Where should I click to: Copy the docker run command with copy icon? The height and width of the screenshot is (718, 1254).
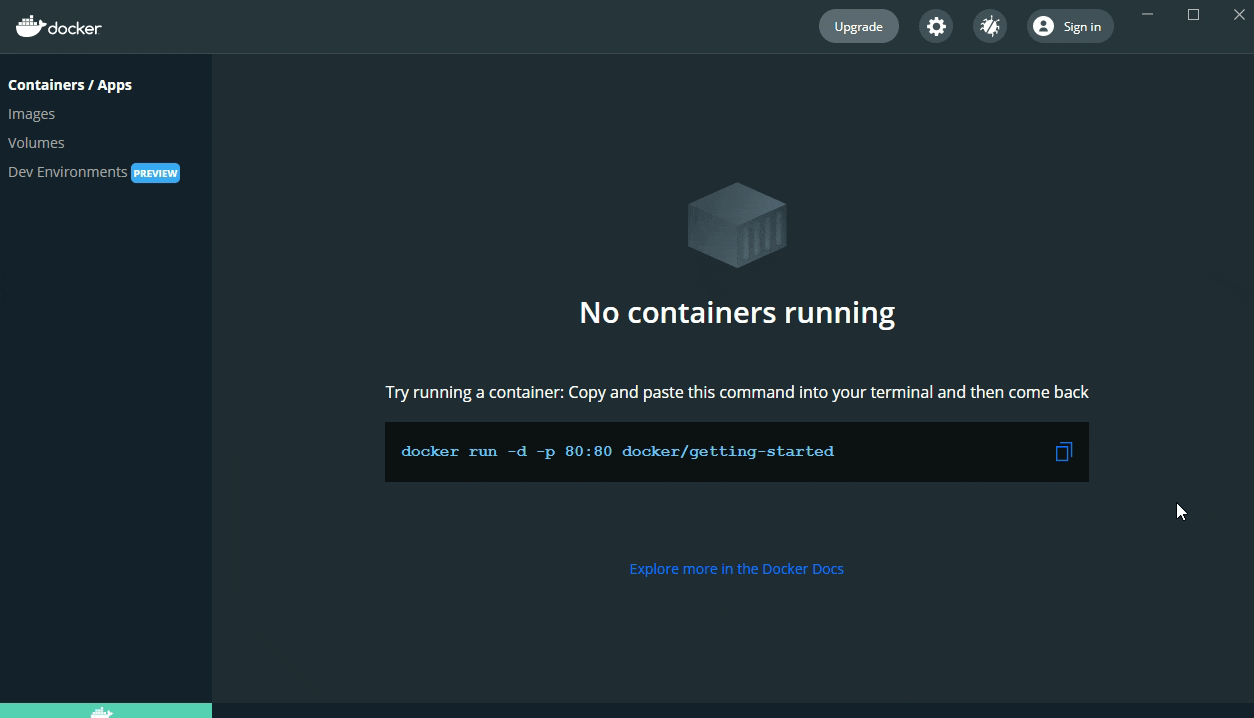pyautogui.click(x=1063, y=452)
